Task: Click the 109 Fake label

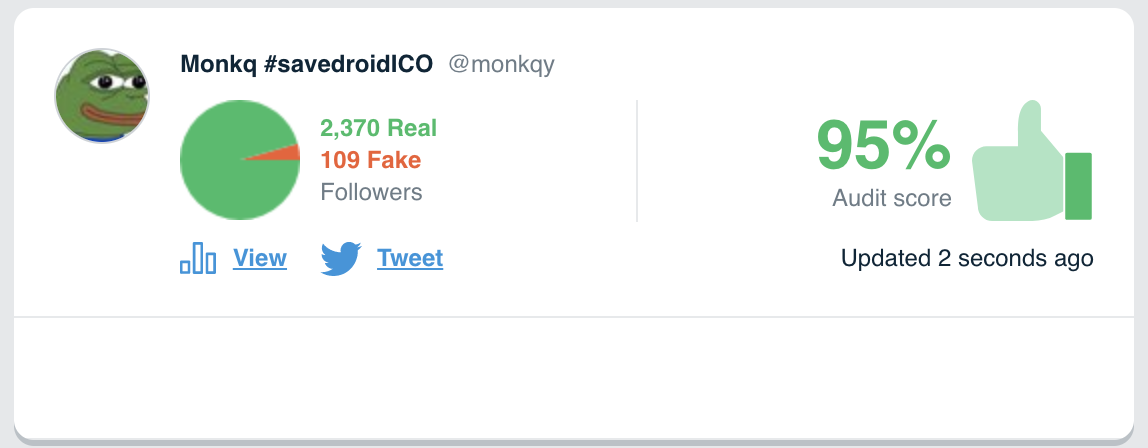Action: pos(370,160)
